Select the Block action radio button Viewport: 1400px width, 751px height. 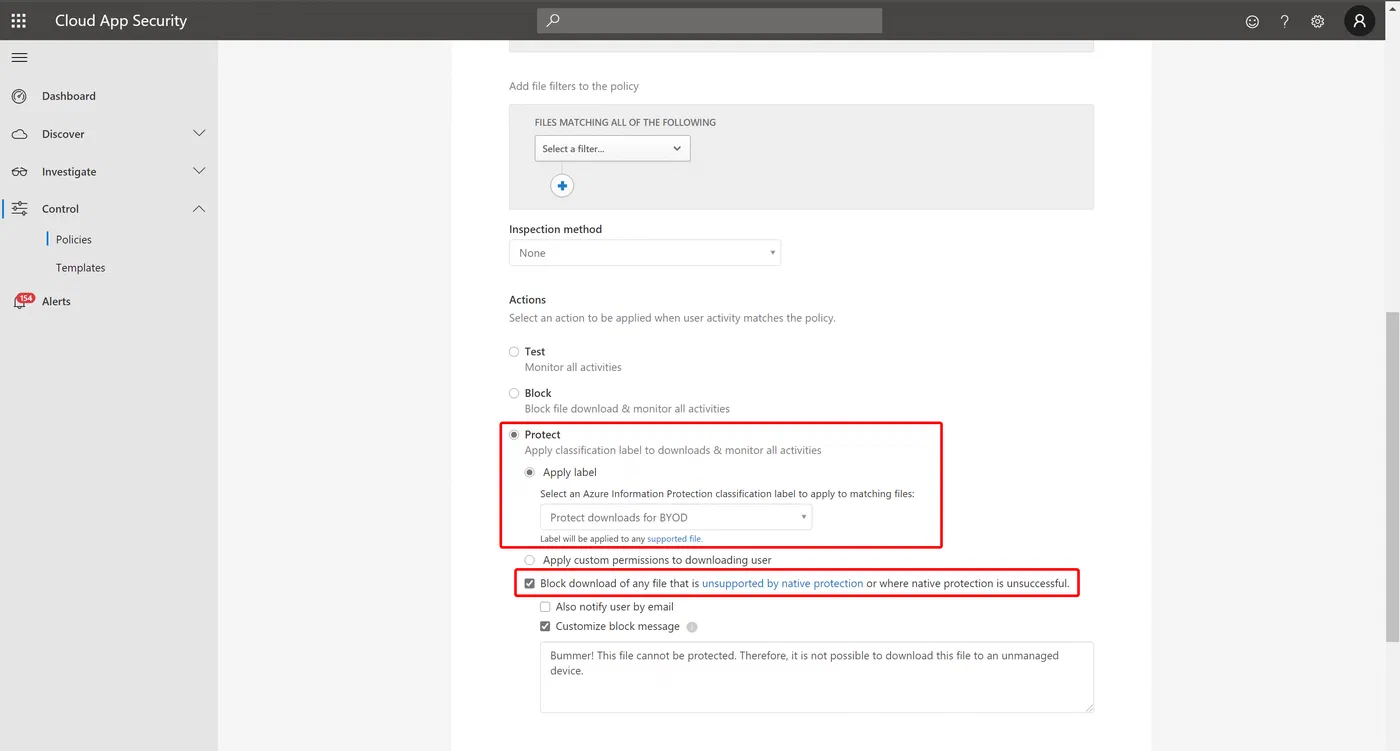pos(514,394)
